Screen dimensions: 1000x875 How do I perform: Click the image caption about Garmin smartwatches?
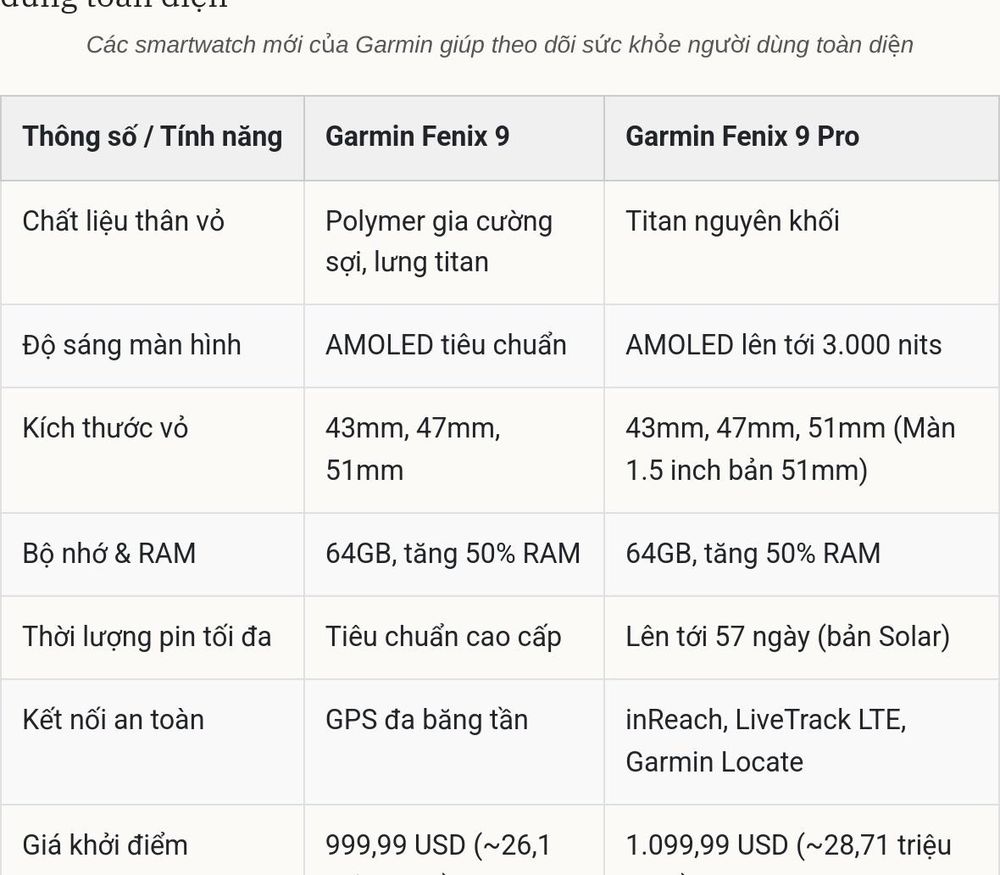point(500,45)
